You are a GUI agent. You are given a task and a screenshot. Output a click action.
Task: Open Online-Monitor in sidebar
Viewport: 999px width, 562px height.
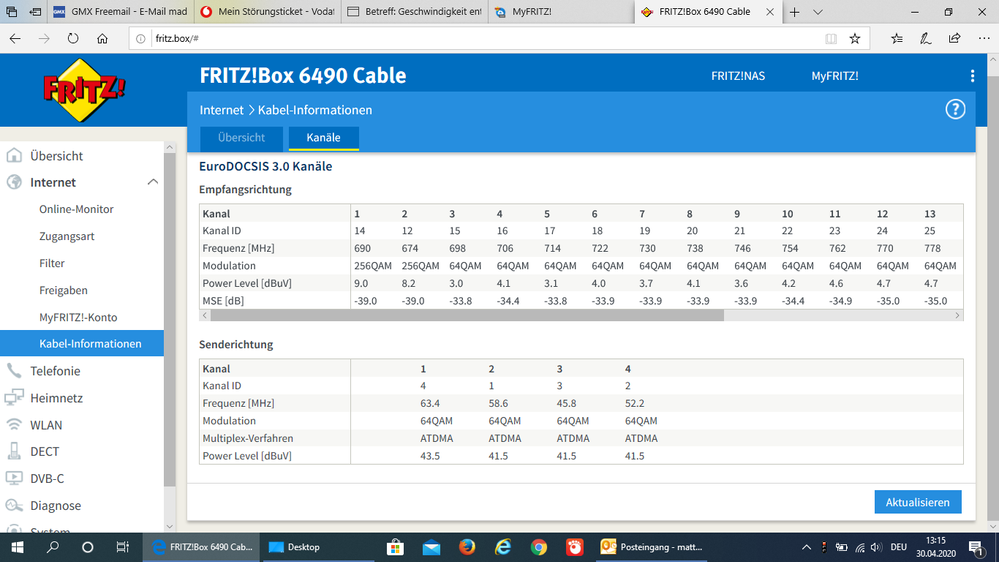click(76, 210)
